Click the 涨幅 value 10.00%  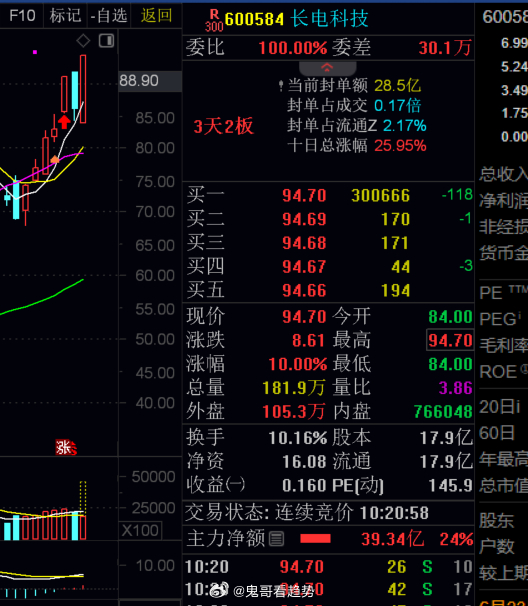pos(298,364)
